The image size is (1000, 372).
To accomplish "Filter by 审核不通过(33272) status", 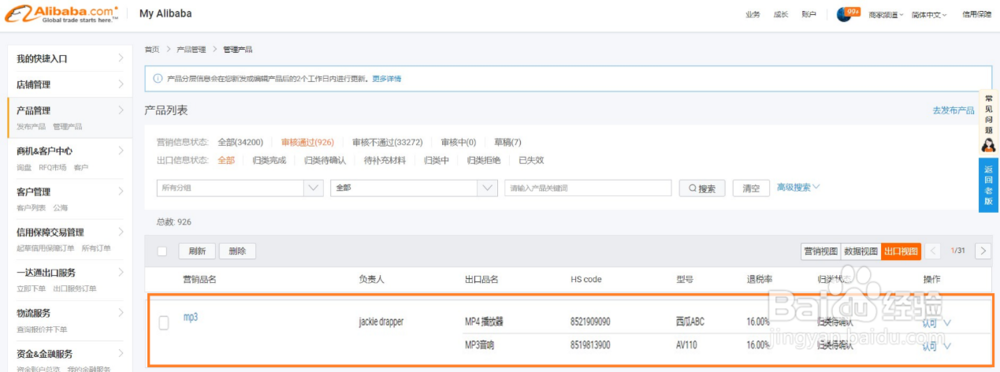I will [387, 142].
